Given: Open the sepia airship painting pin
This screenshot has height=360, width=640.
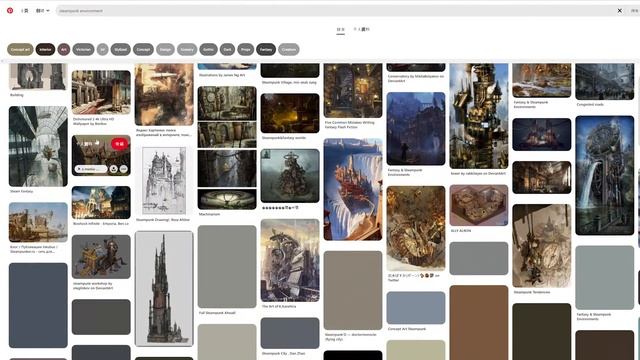Looking at the screenshot, I should coord(164,94).
